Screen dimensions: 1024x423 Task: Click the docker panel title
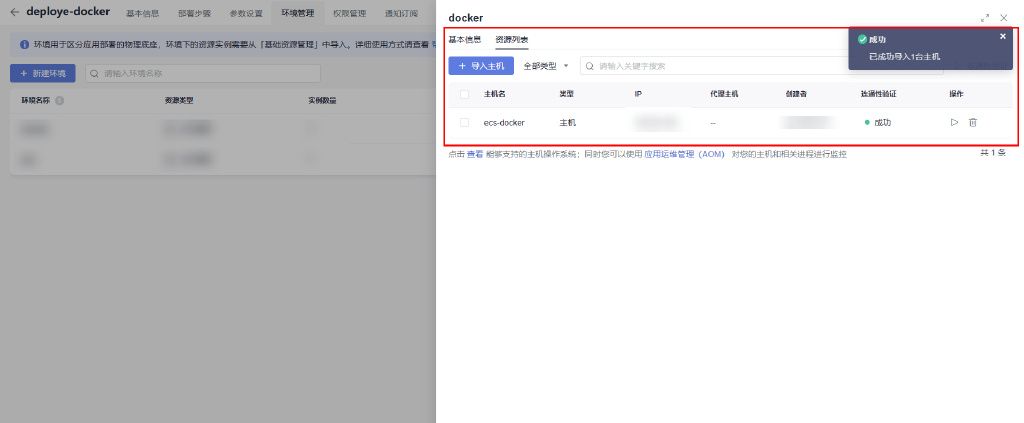point(466,18)
